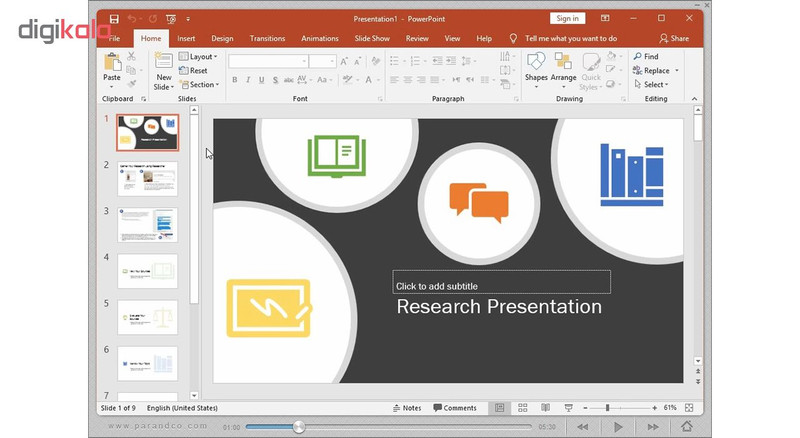Toggle numbered list icon

click(x=415, y=61)
